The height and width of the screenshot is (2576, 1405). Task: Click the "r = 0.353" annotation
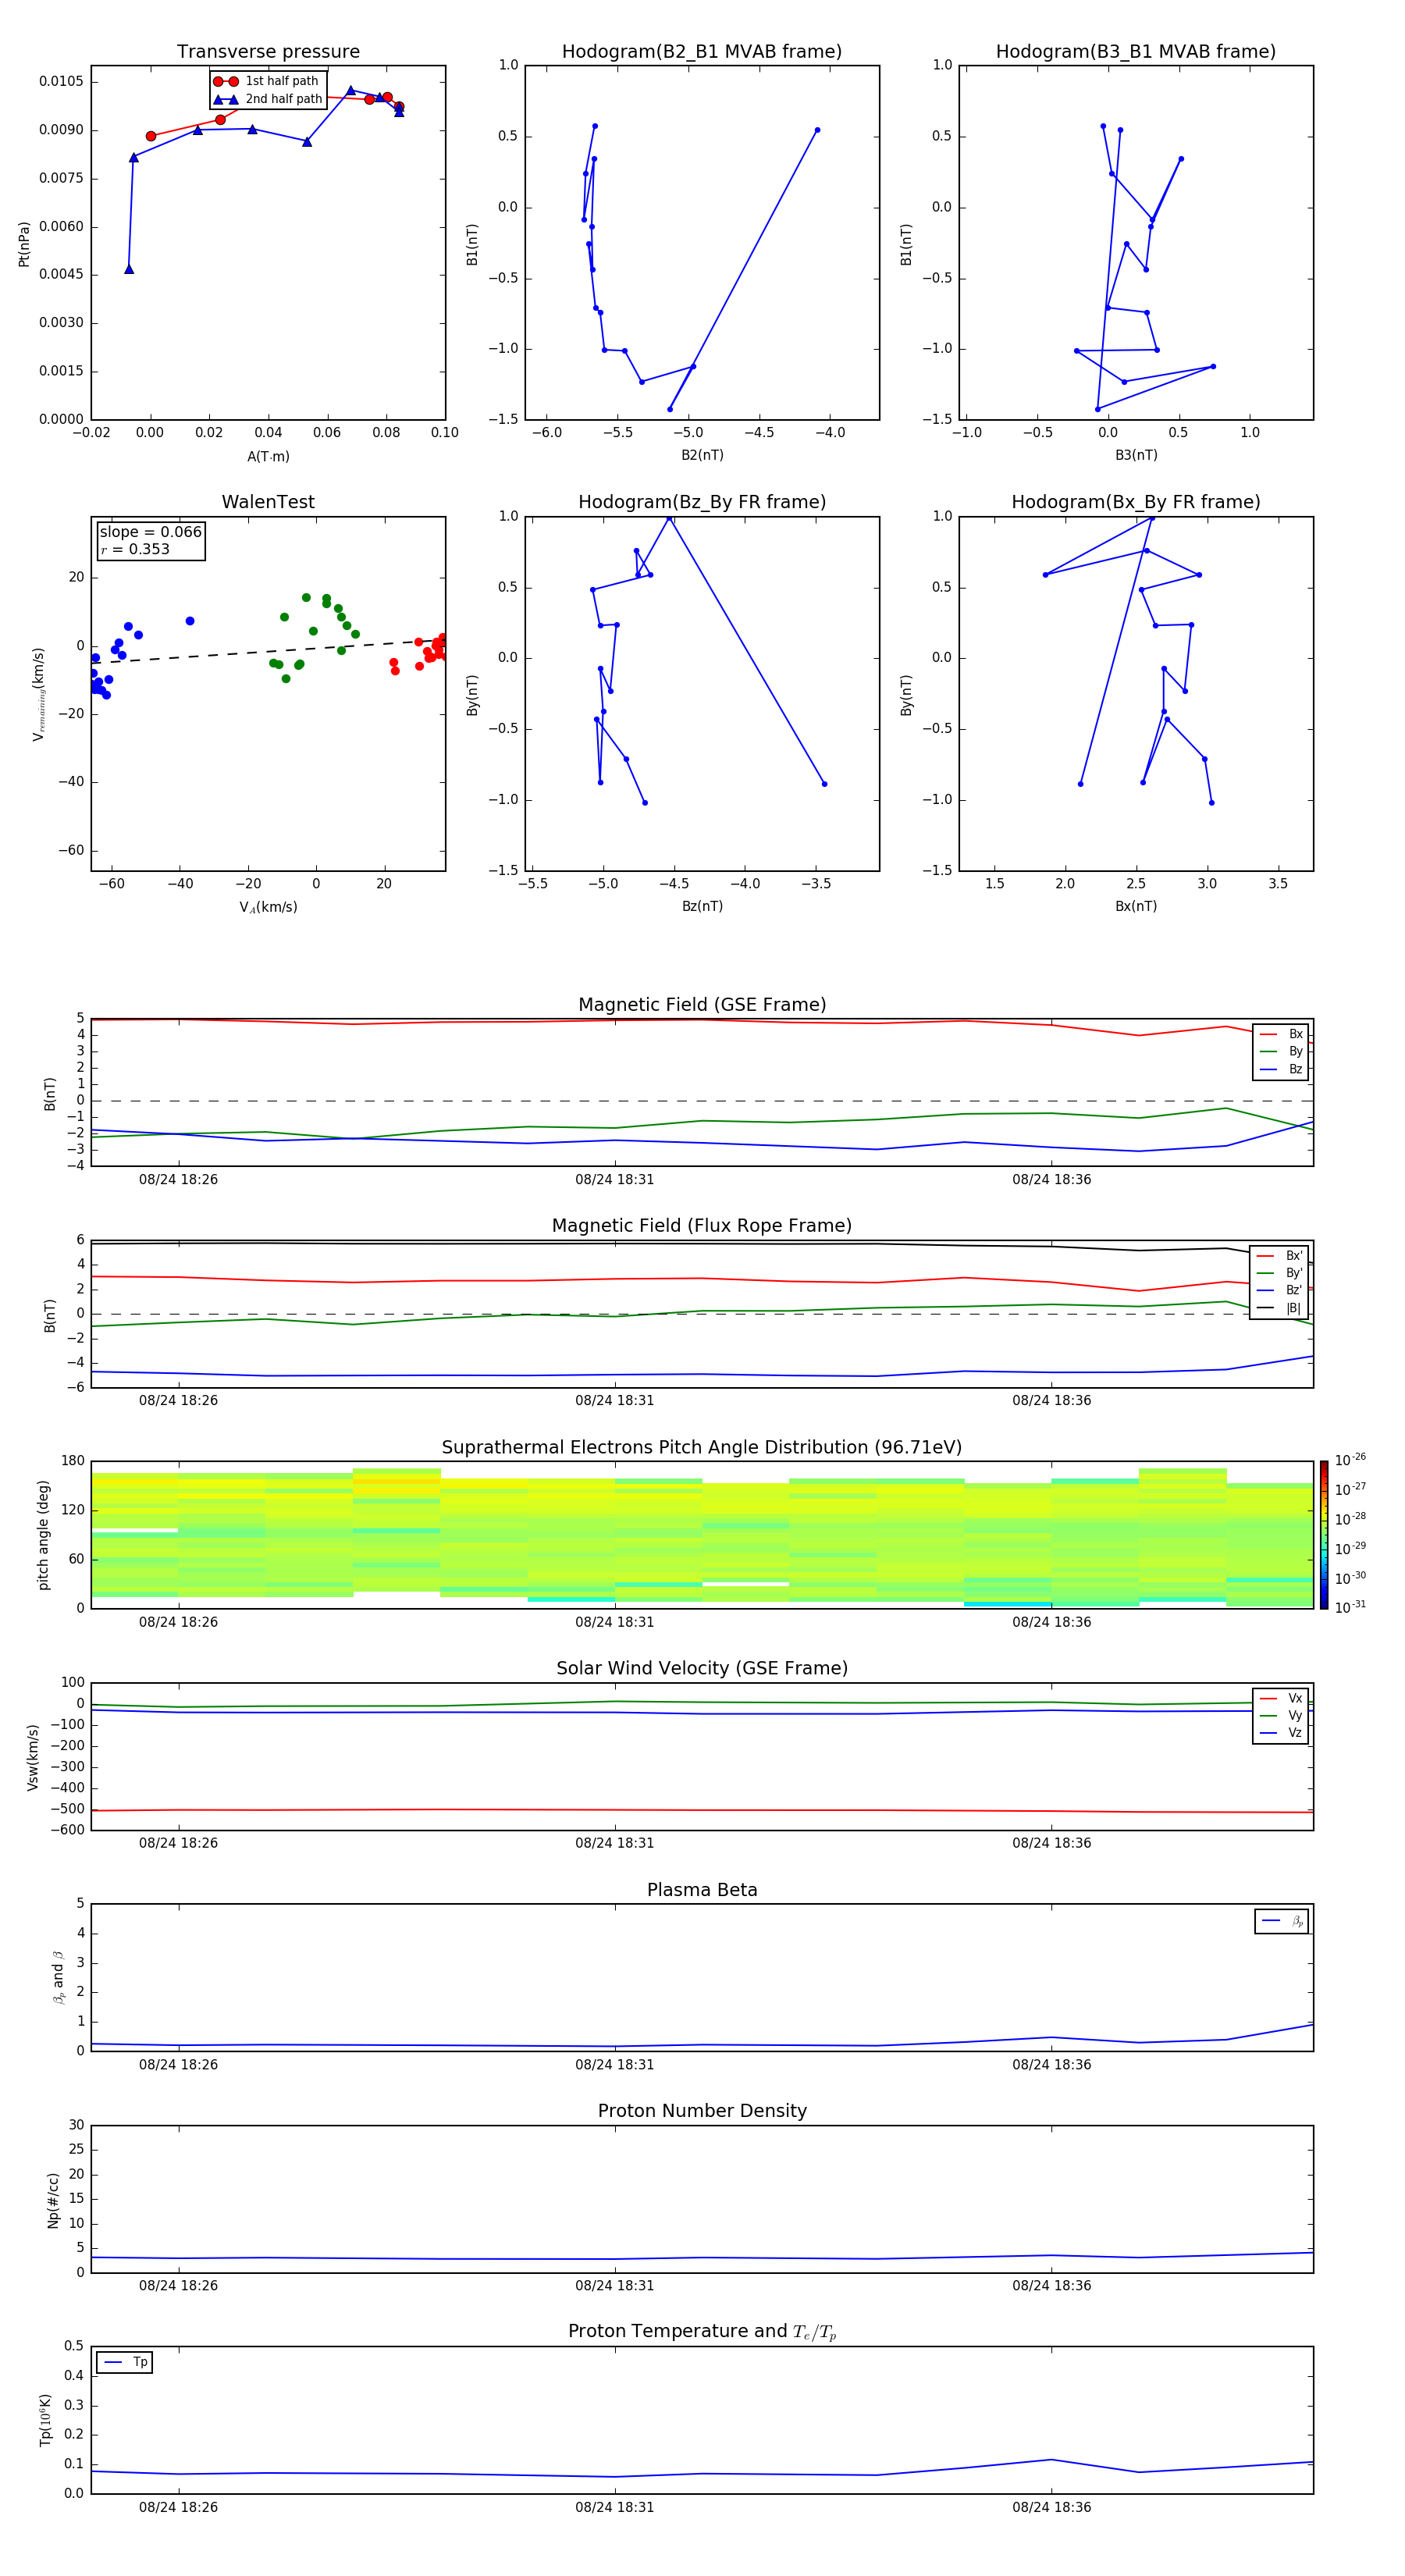[x=135, y=549]
